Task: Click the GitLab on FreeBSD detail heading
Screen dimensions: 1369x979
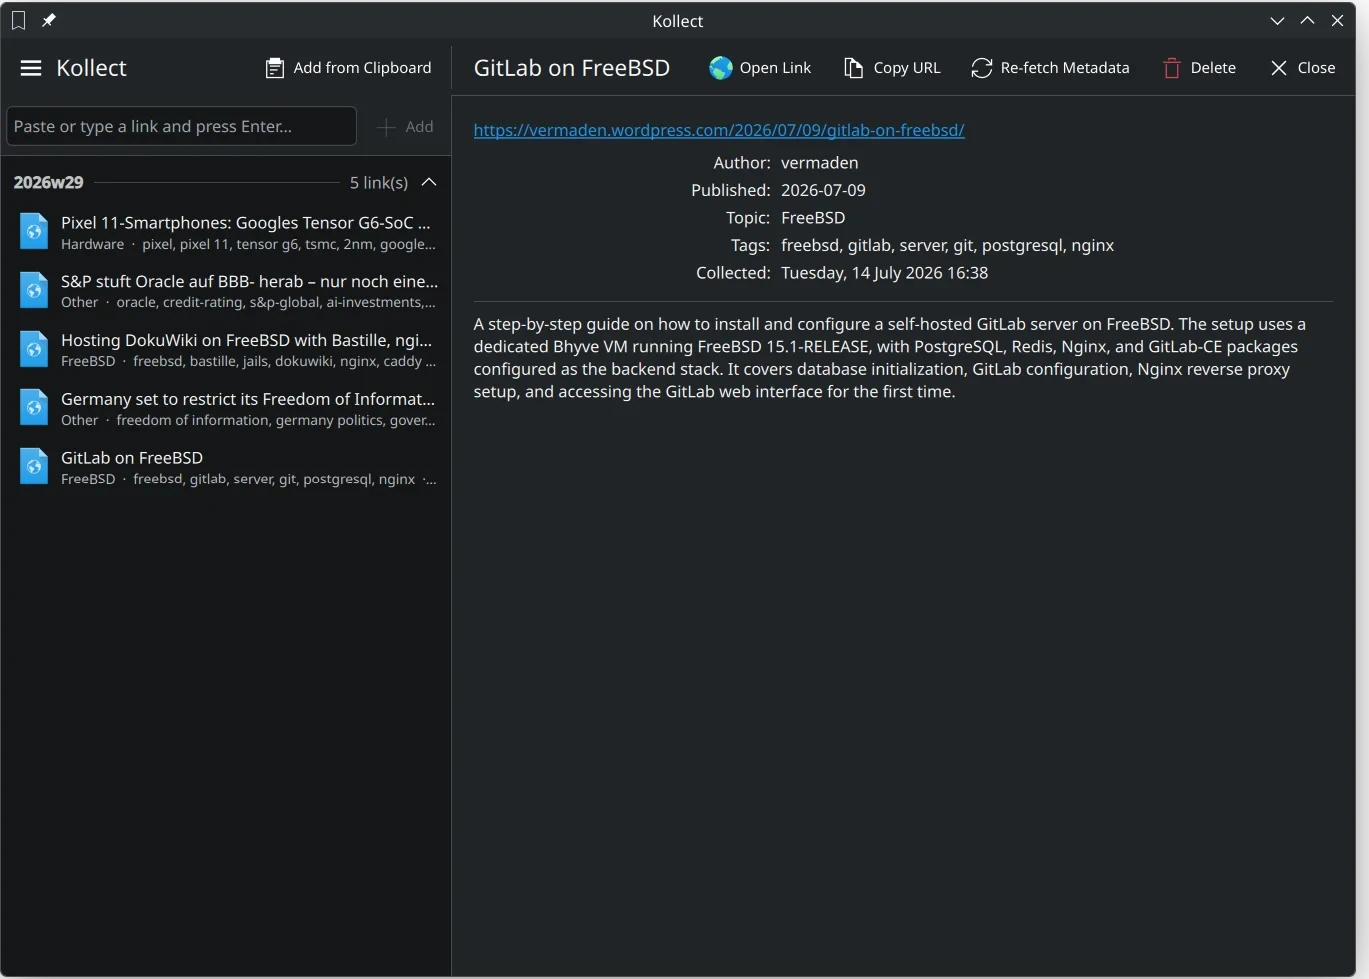Action: coord(572,68)
